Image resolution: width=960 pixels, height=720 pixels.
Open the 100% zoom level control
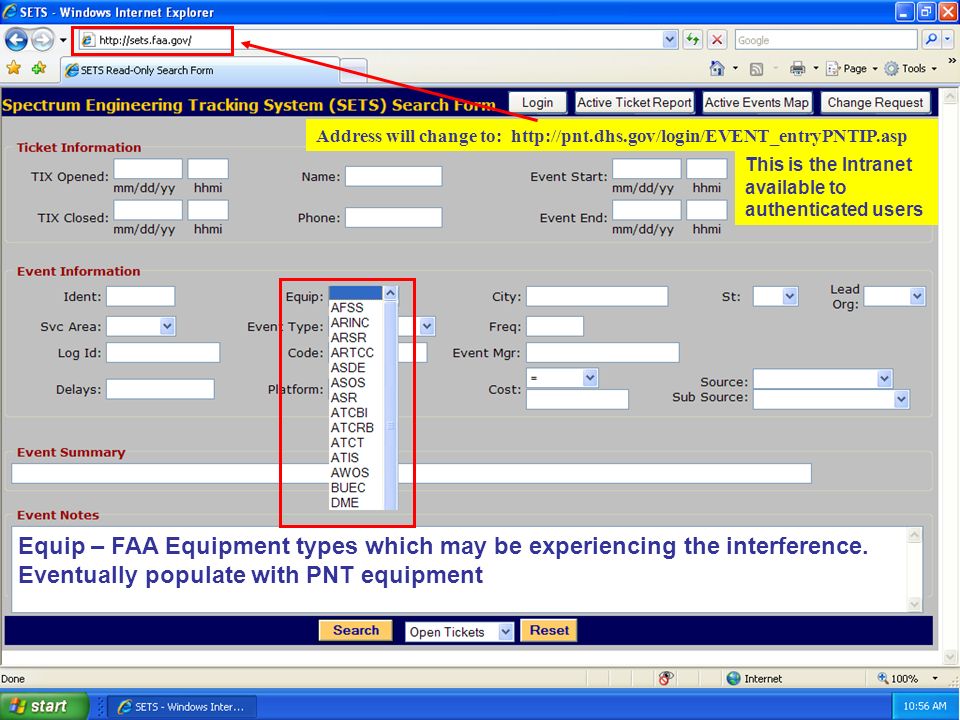pyautogui.click(x=907, y=678)
